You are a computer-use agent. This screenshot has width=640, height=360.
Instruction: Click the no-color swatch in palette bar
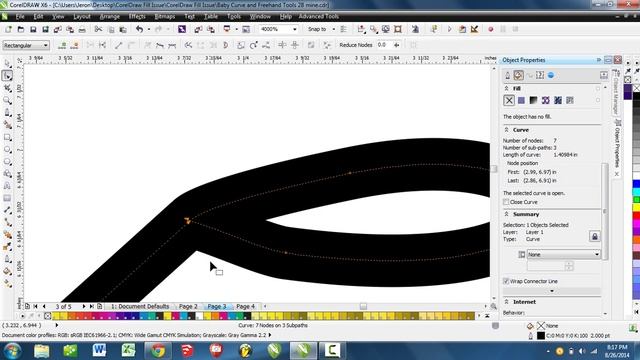pyautogui.click(x=47, y=316)
